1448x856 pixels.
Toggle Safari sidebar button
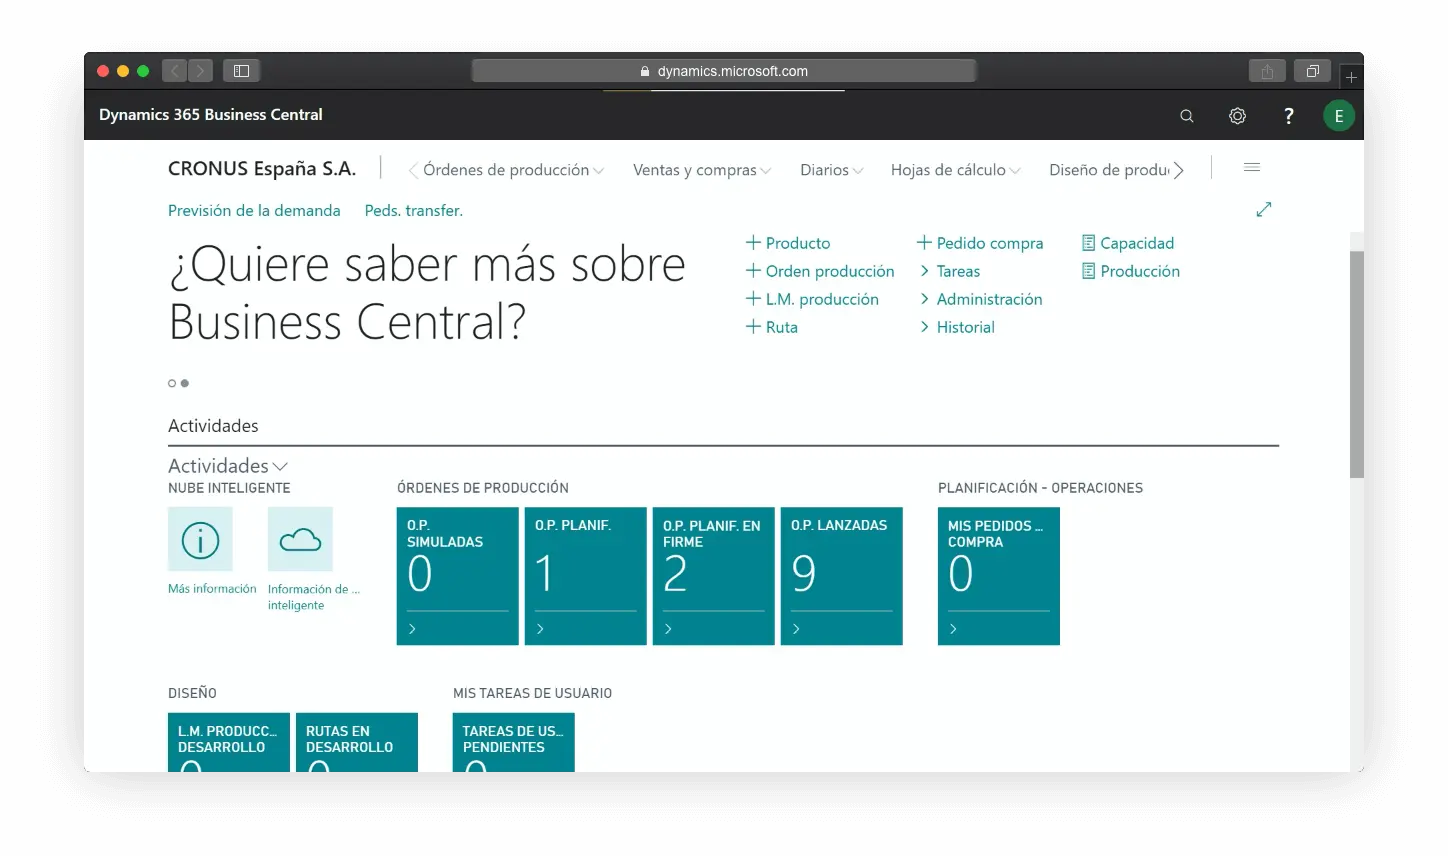pyautogui.click(x=241, y=71)
